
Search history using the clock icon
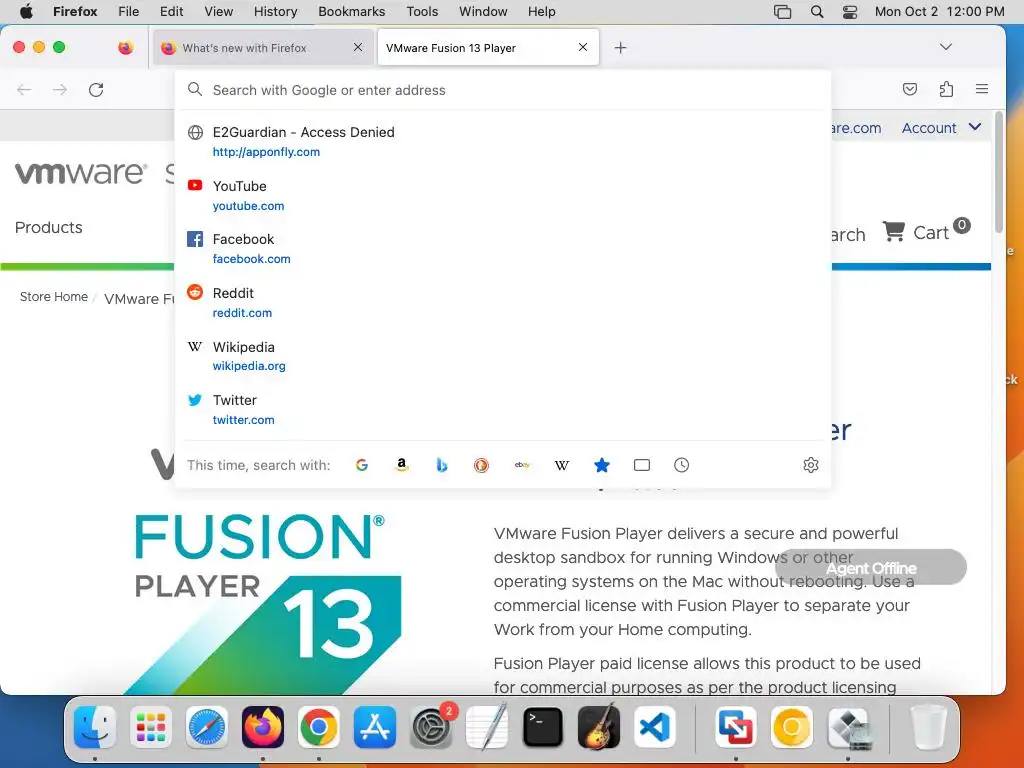point(681,465)
